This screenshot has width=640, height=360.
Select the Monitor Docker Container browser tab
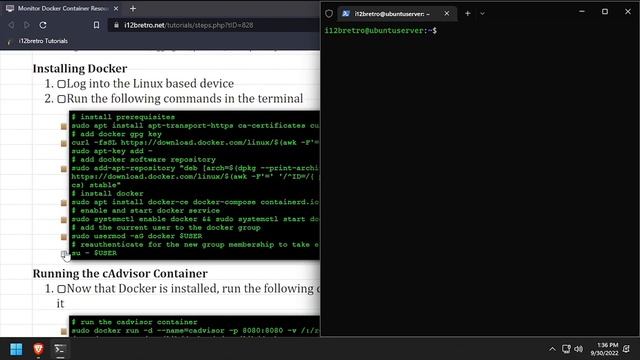pos(61,9)
